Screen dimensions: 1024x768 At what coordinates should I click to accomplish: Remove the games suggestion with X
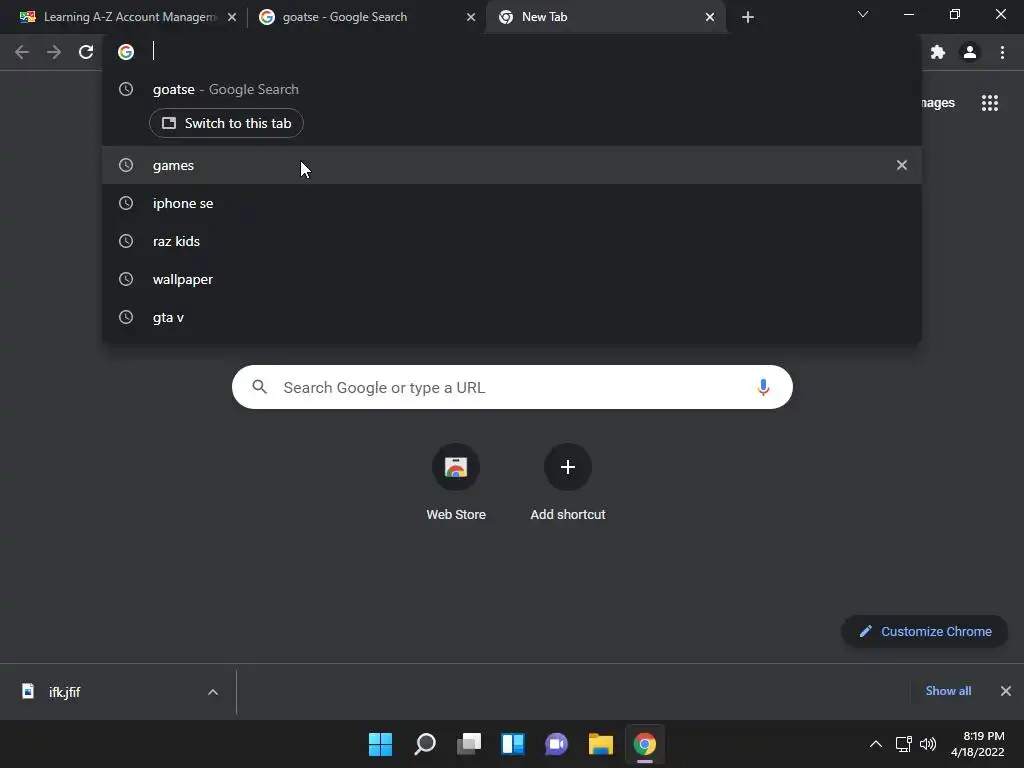(902, 165)
